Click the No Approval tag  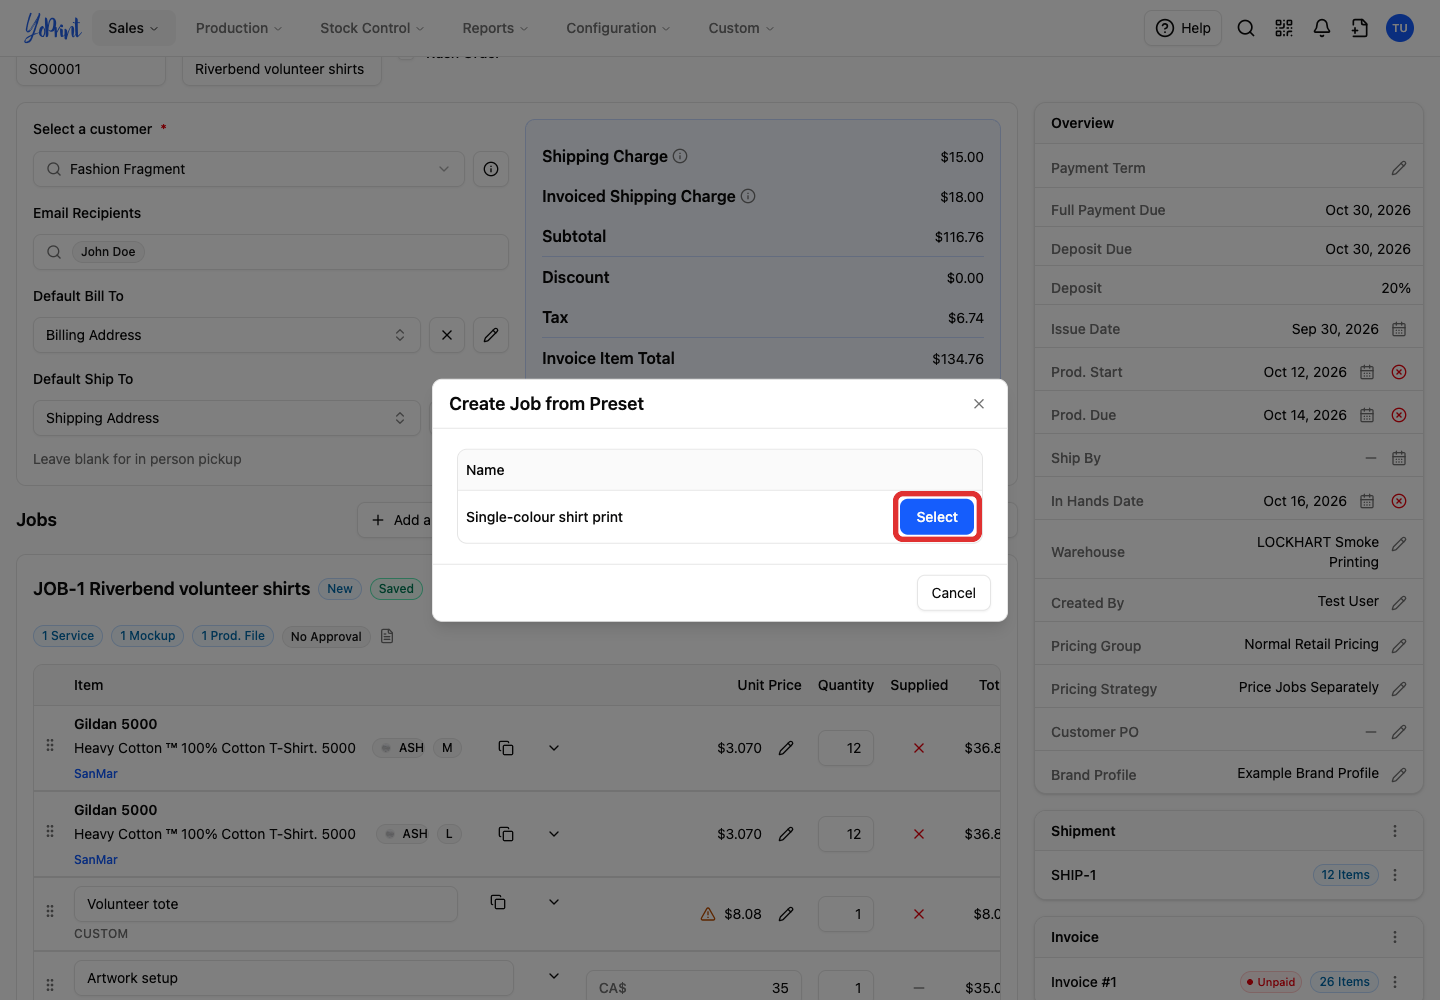click(x=326, y=637)
